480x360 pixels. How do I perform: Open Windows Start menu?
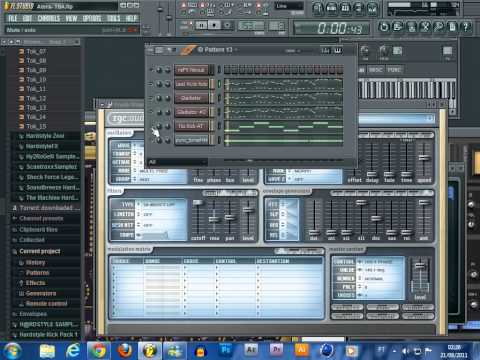tap(11, 351)
